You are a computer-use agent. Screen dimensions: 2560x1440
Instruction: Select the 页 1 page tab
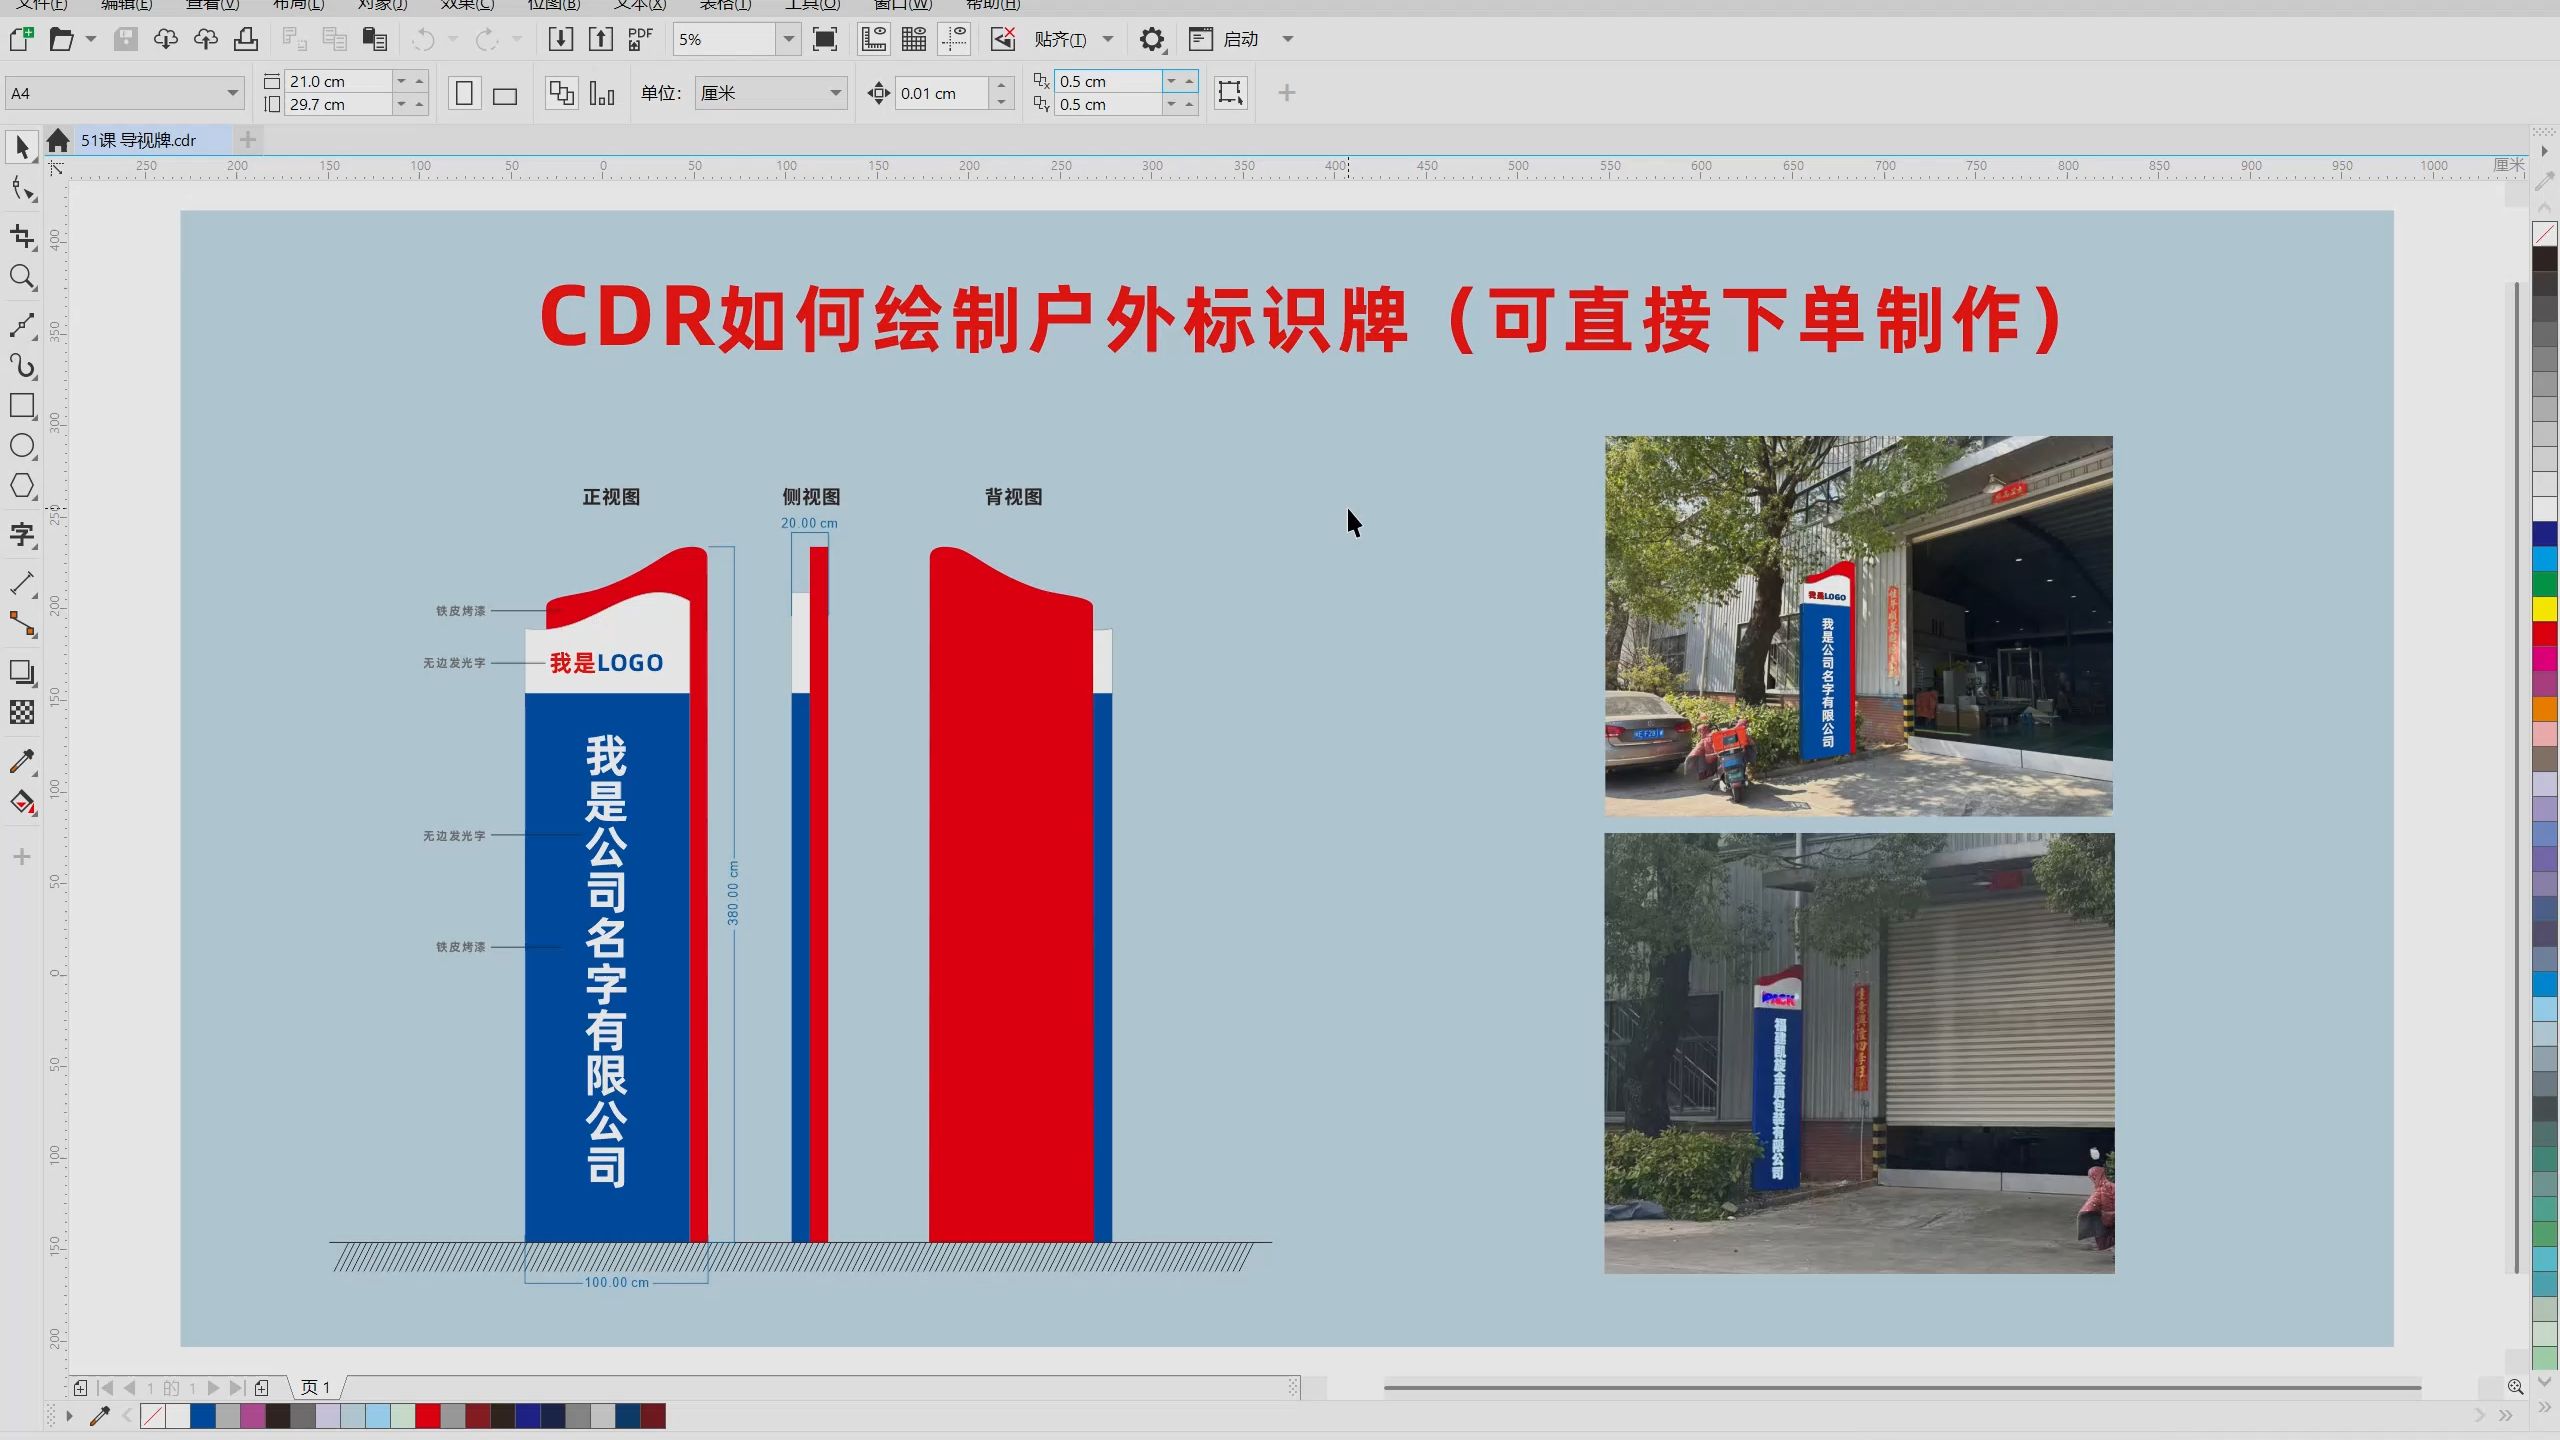pyautogui.click(x=316, y=1387)
